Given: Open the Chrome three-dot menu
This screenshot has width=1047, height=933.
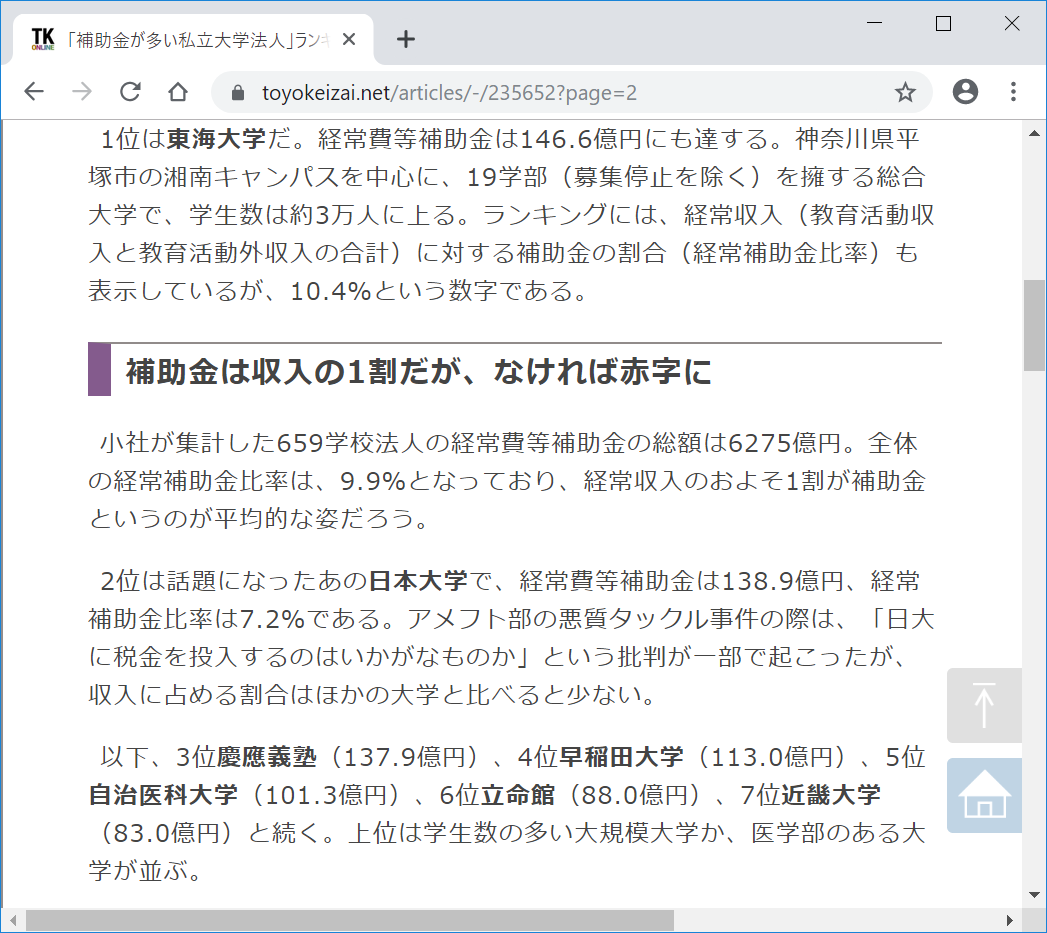Looking at the screenshot, I should pyautogui.click(x=1013, y=91).
